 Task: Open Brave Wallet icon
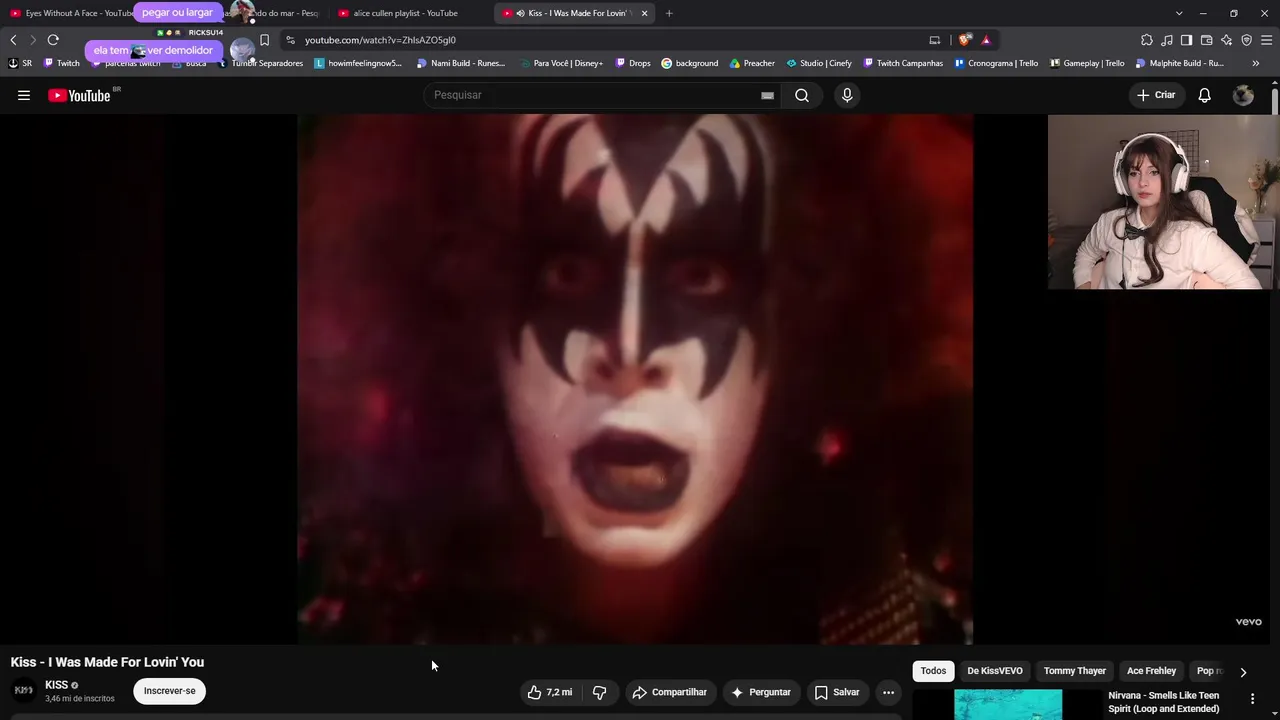(x=1206, y=40)
